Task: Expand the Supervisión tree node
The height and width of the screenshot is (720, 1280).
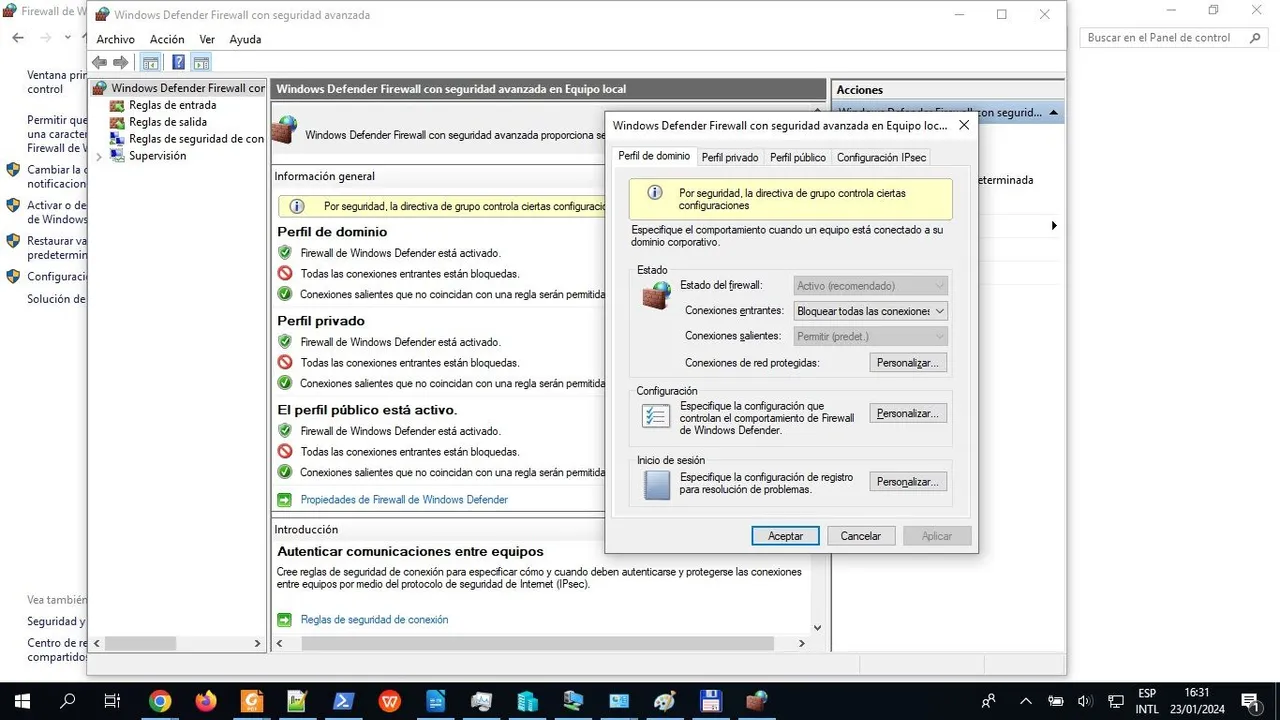Action: click(99, 156)
